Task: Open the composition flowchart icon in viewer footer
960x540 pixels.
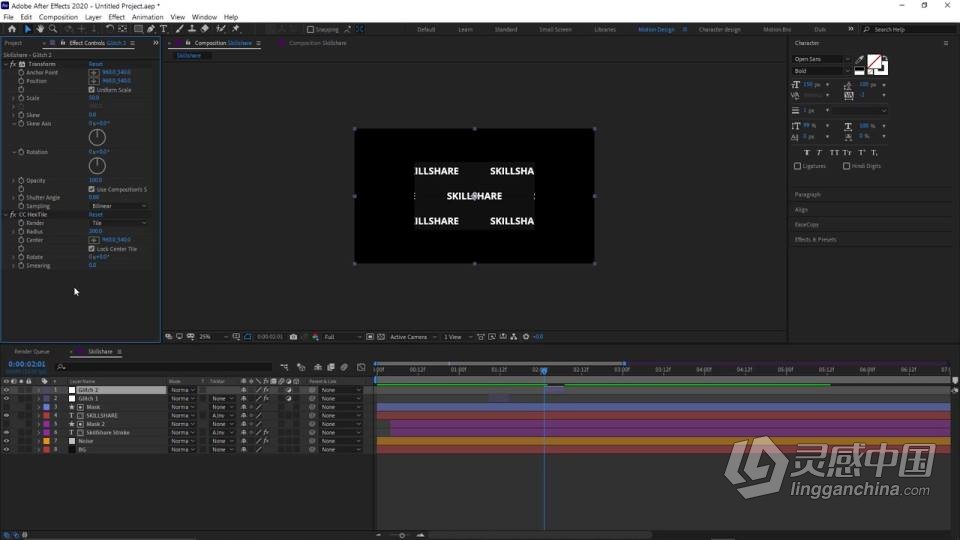Action: coord(514,337)
